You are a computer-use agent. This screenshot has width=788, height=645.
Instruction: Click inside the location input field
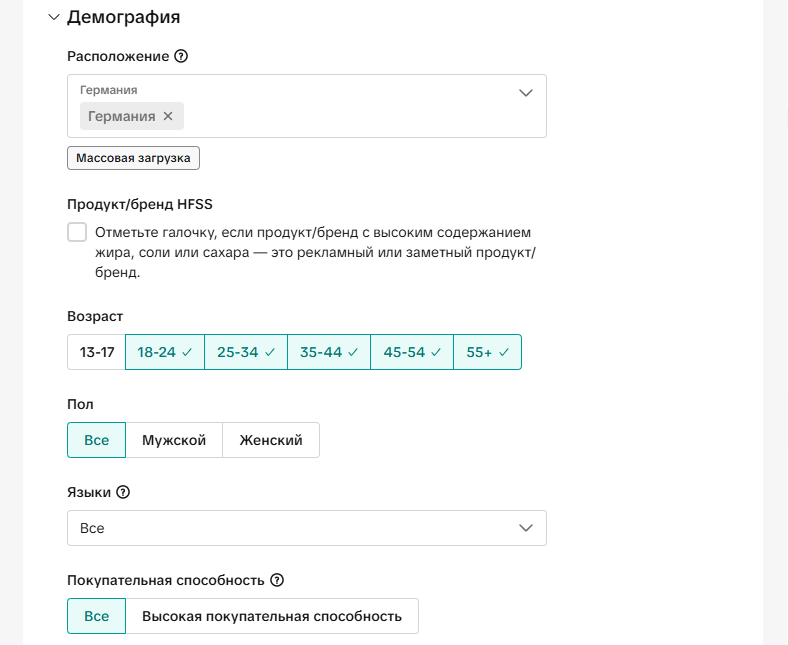pyautogui.click(x=350, y=116)
